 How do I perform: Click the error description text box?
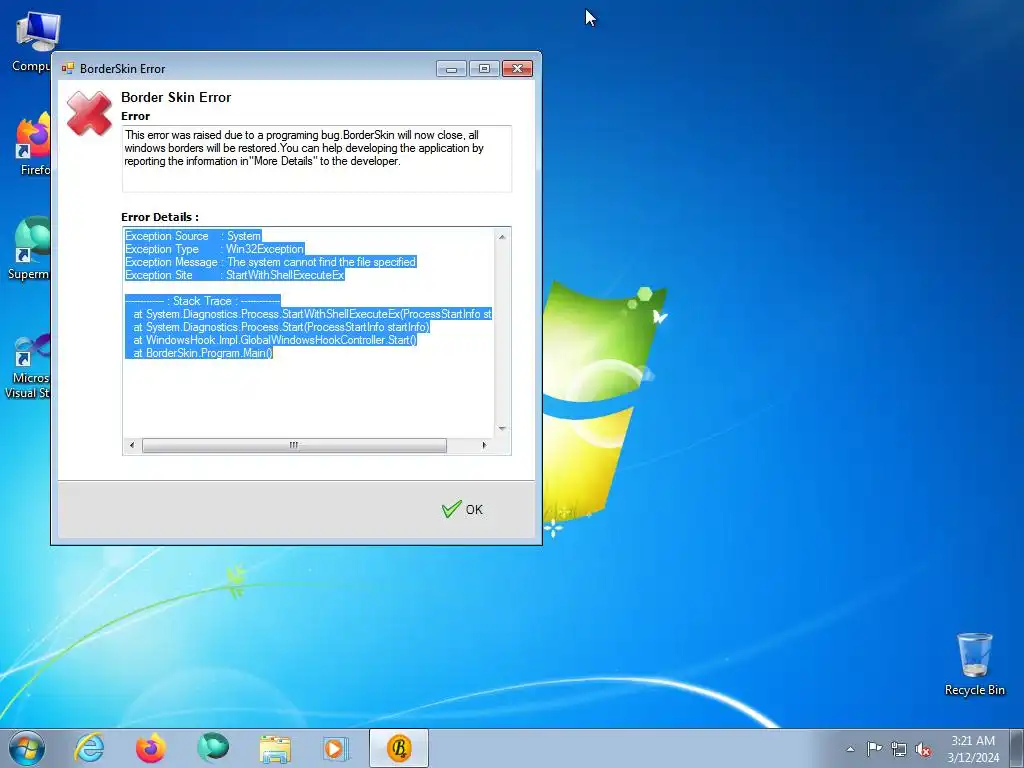point(317,159)
